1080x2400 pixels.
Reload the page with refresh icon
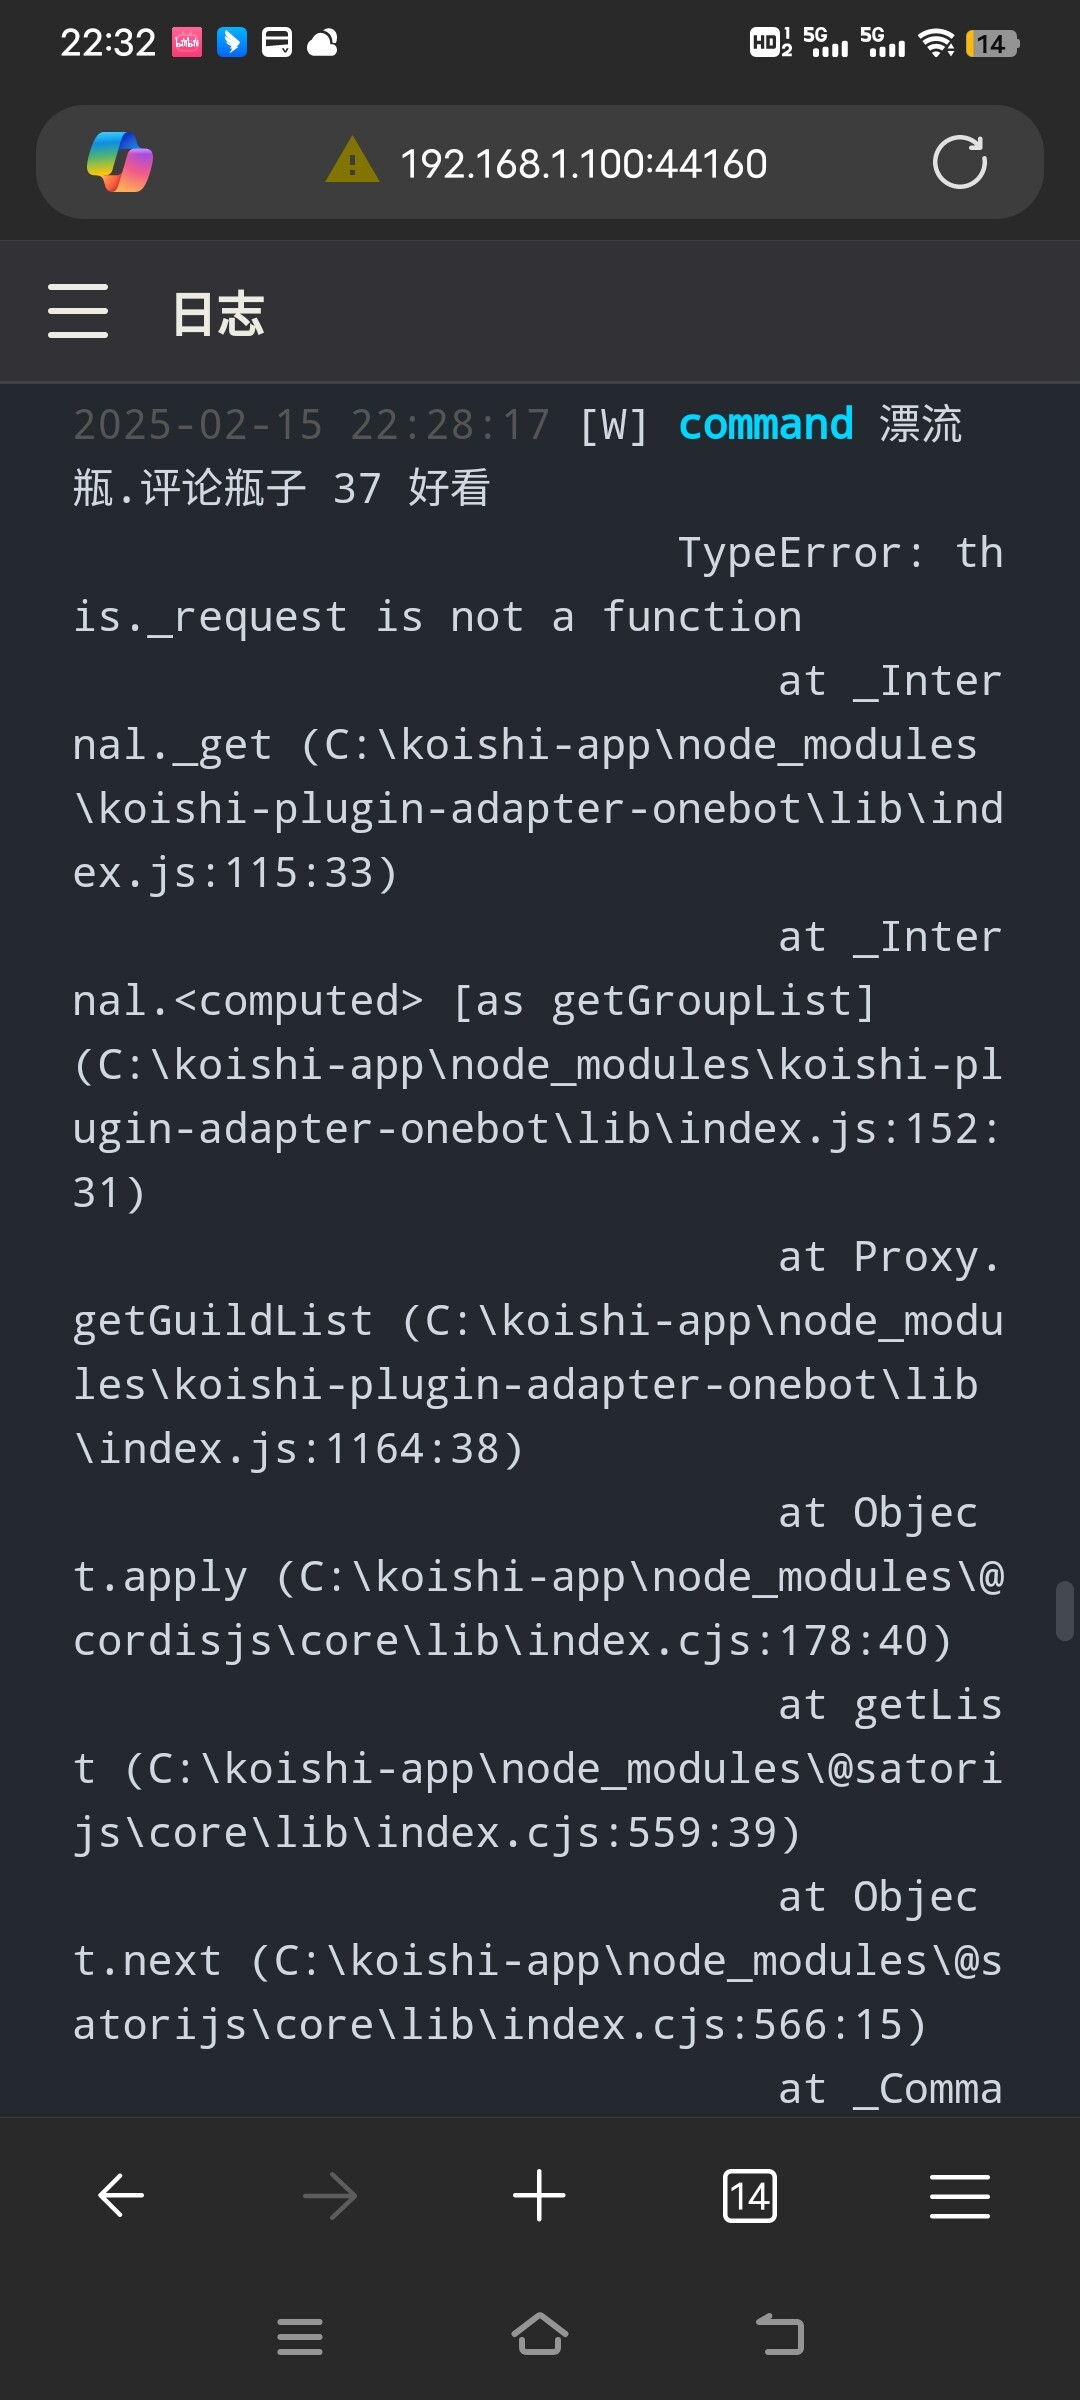960,162
